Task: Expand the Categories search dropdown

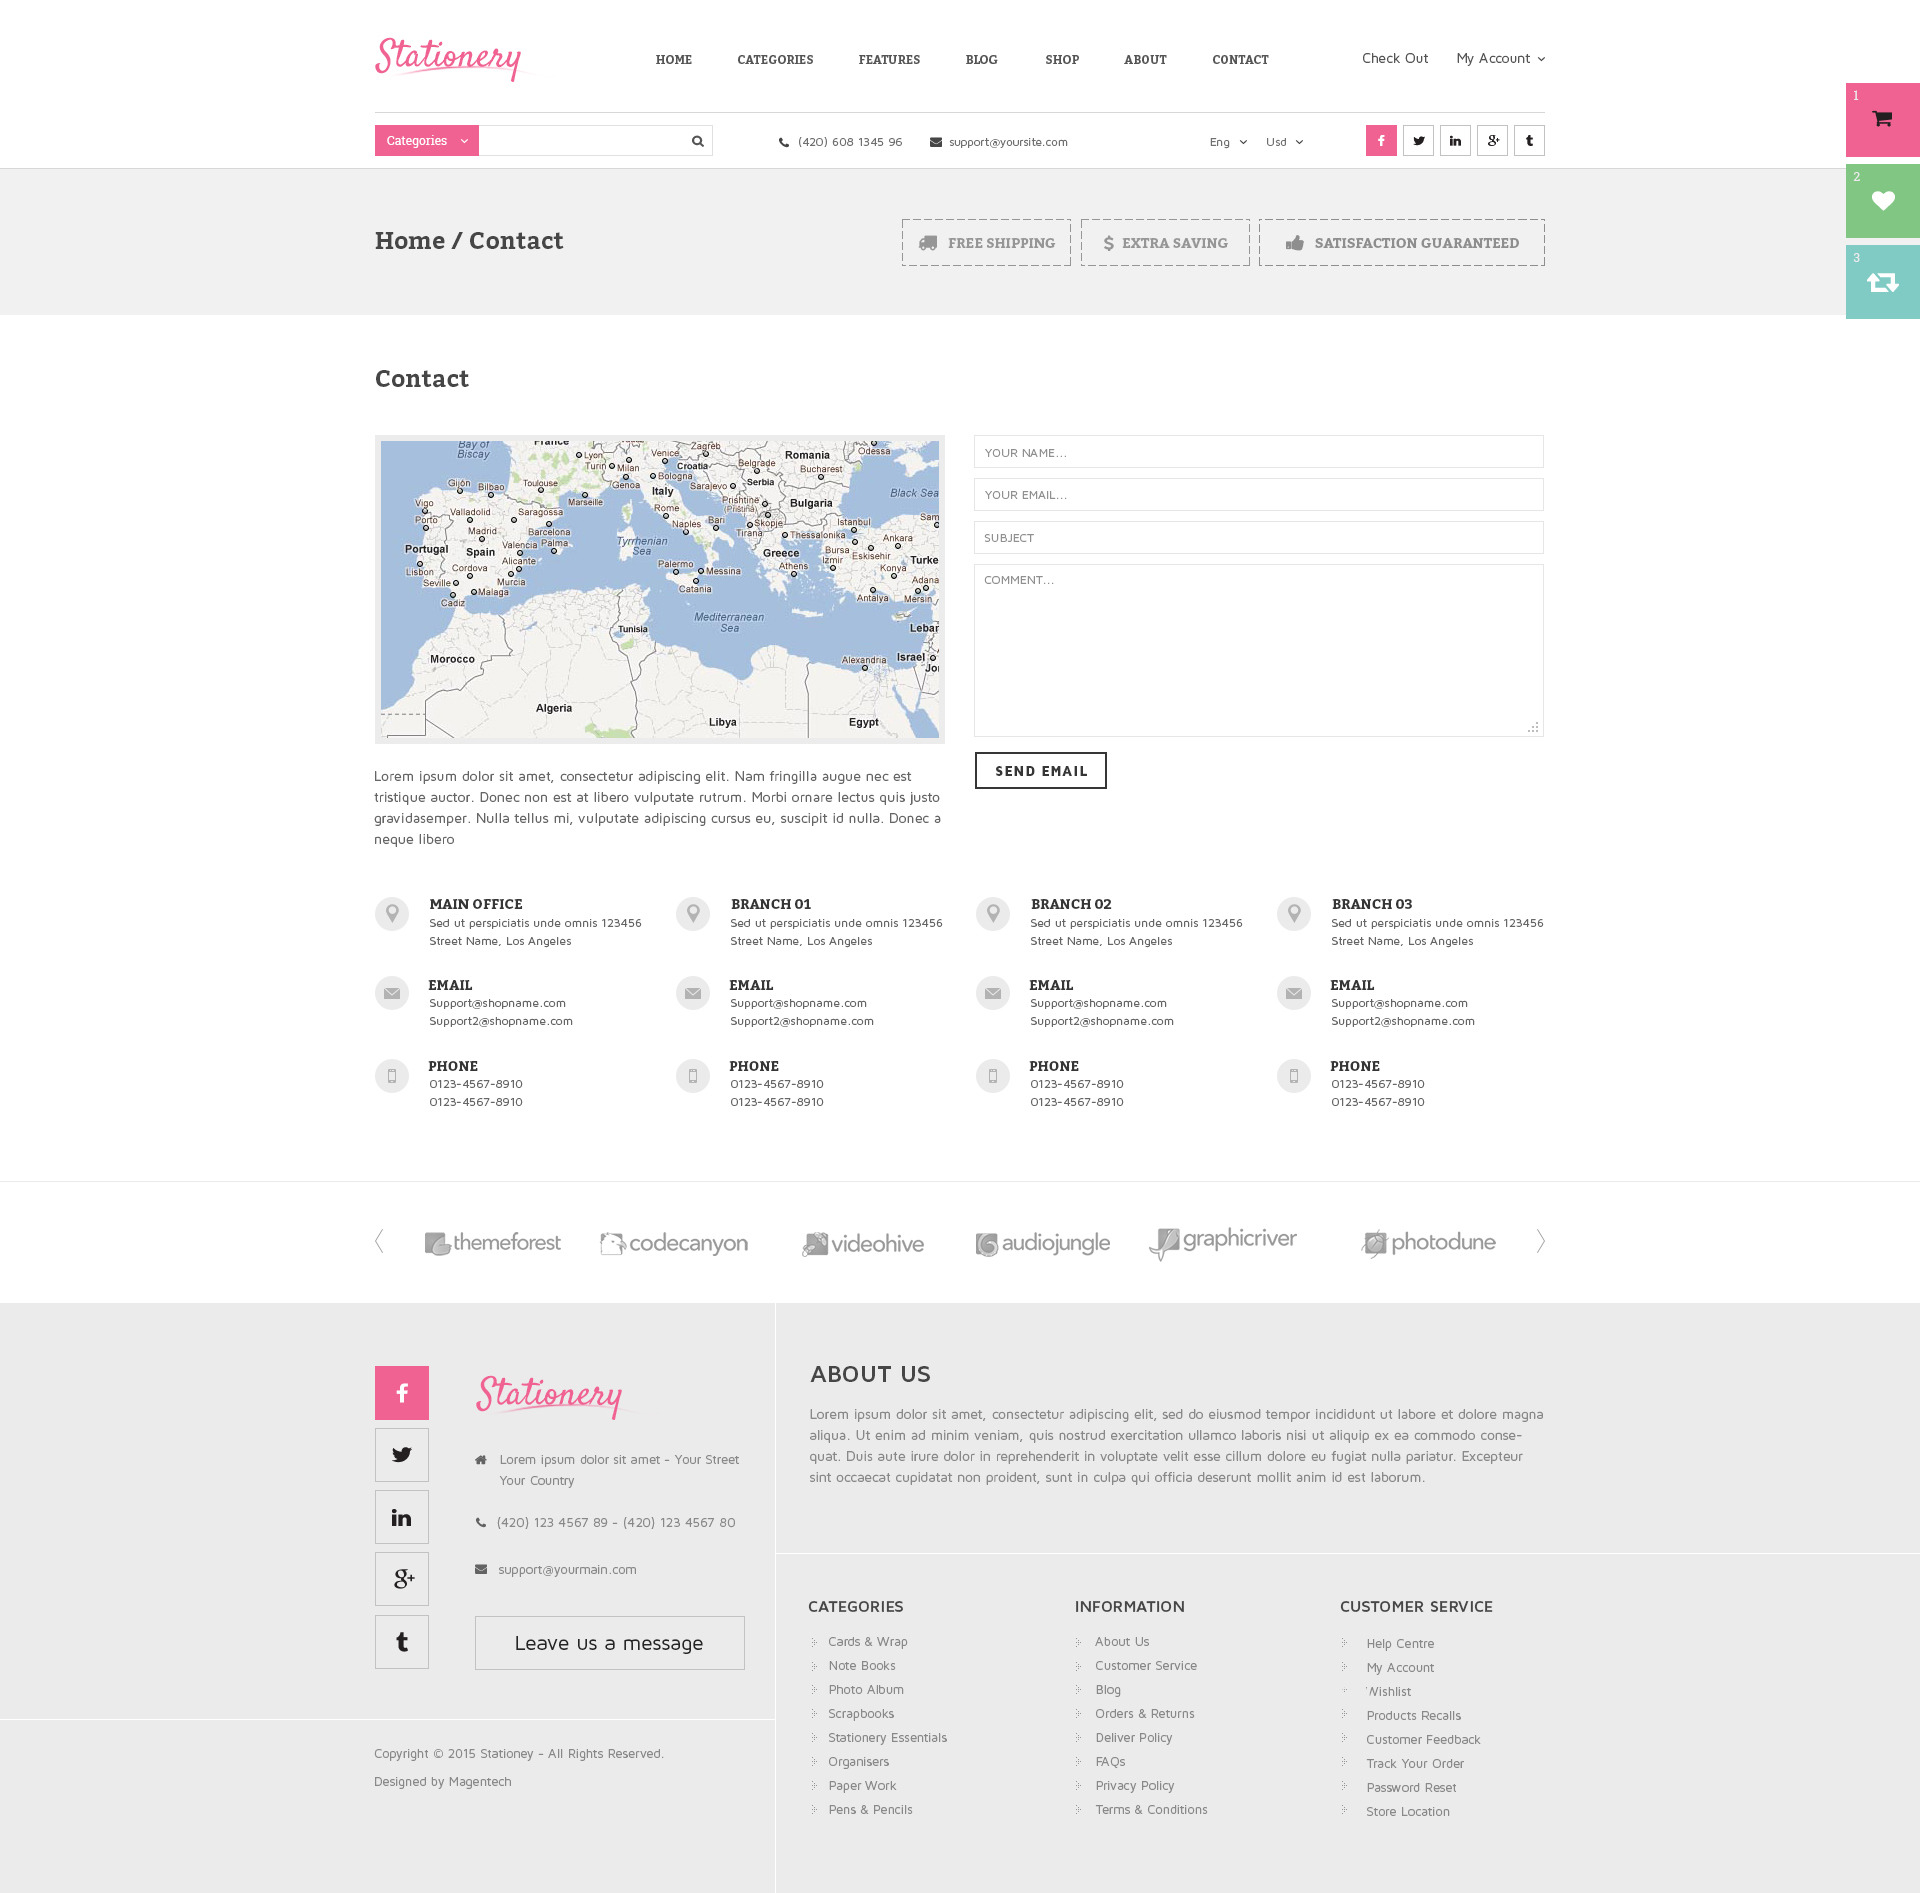Action: pos(427,141)
